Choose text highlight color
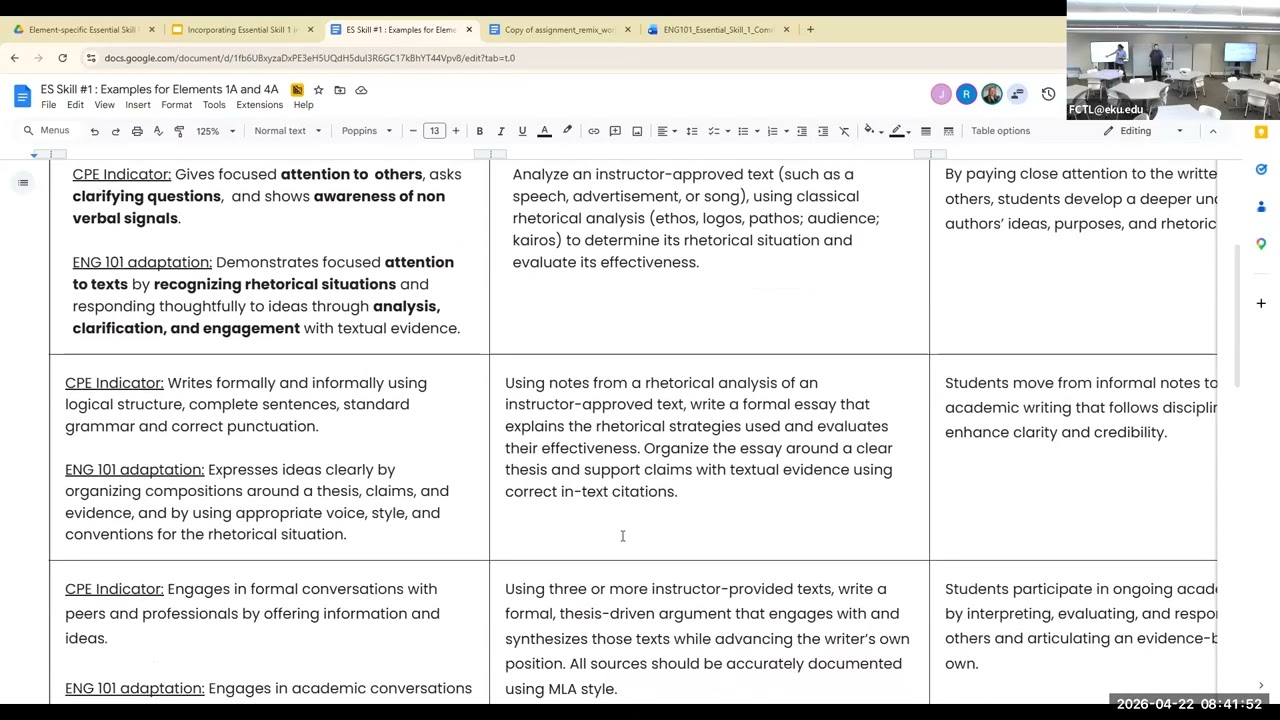Screen dimensions: 1280x720 click(567, 131)
